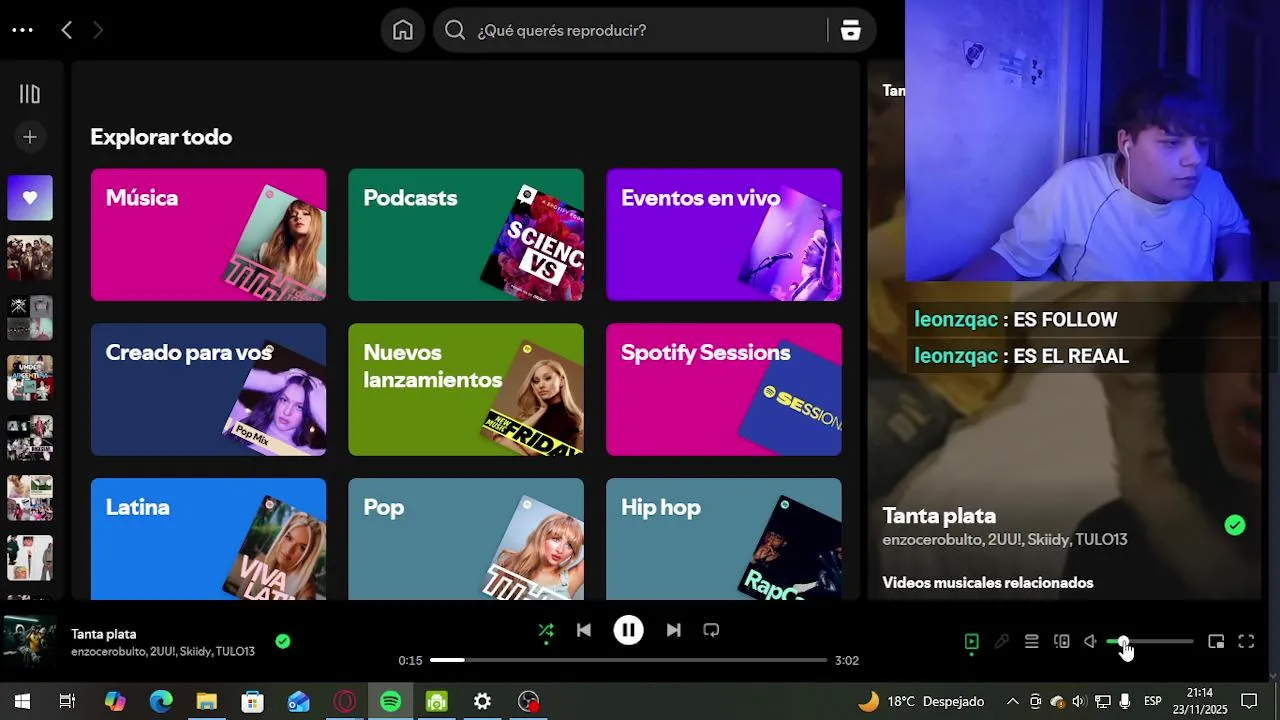
Task: Open File Explorer from taskbar
Action: [207, 702]
